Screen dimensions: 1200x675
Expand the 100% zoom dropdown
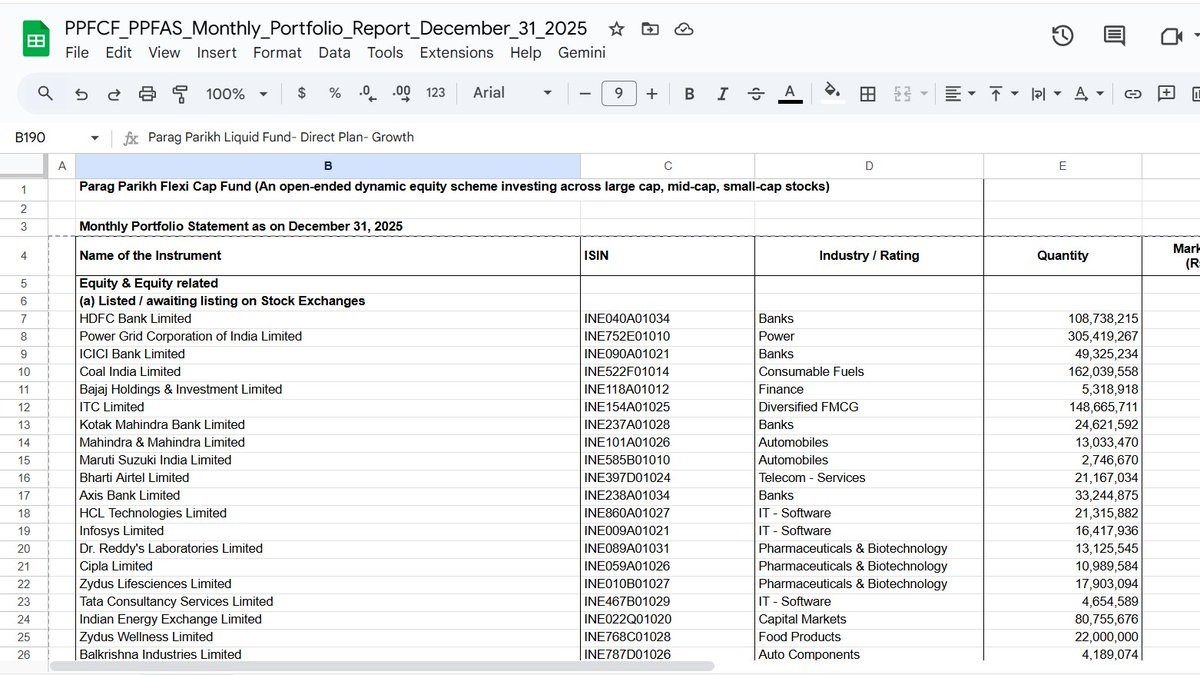(237, 93)
